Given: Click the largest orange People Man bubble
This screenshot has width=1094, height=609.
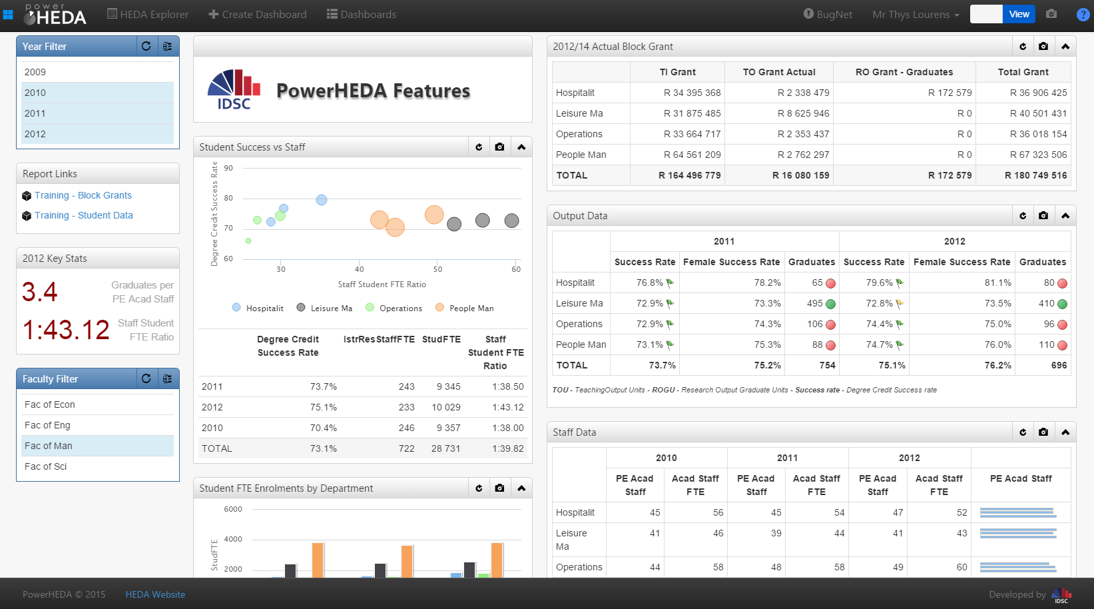Looking at the screenshot, I should point(434,215).
